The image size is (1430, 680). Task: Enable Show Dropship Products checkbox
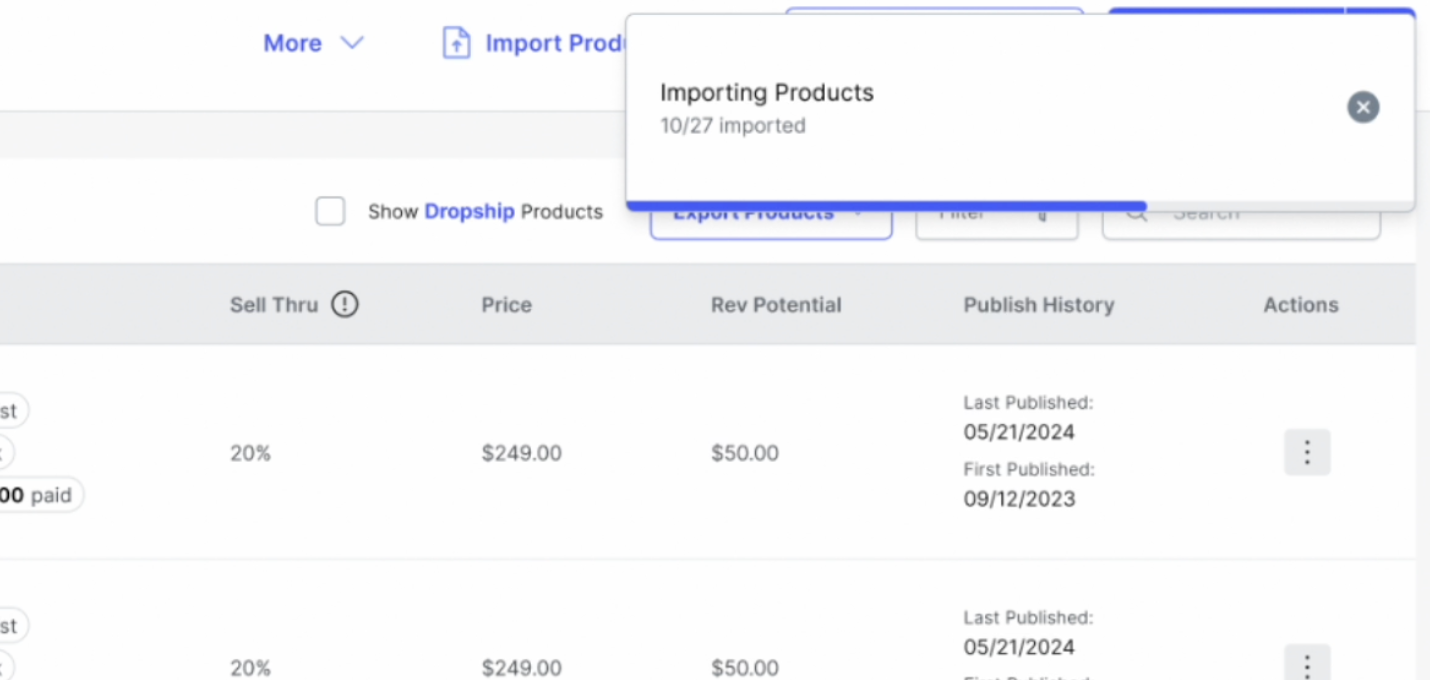[330, 212]
